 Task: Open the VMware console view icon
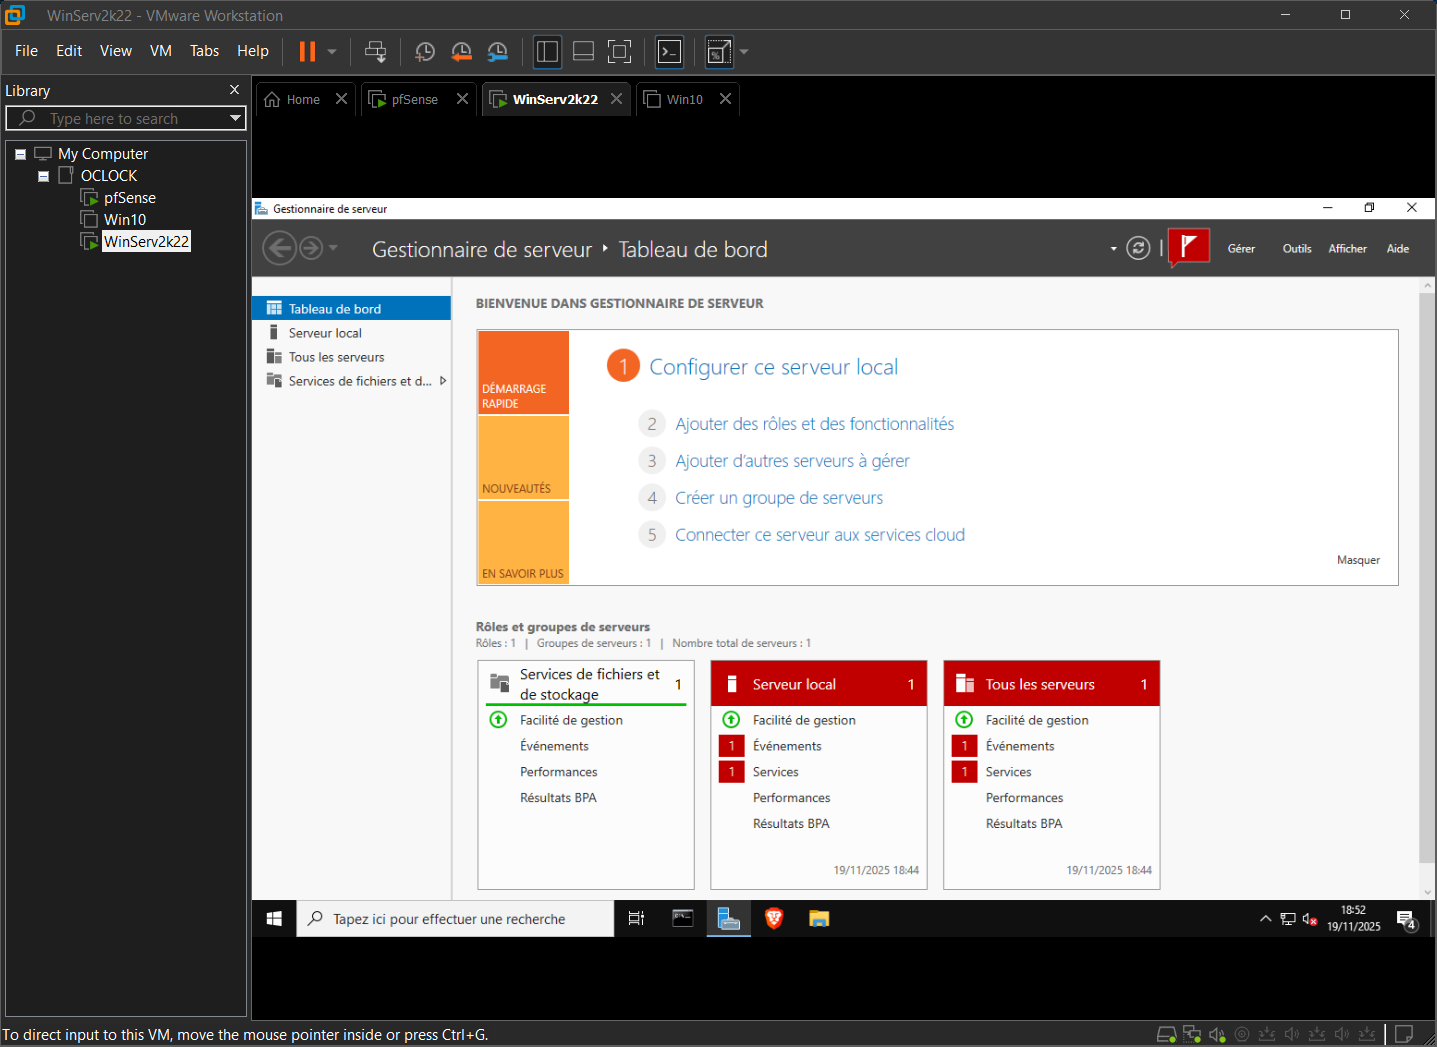(x=669, y=52)
